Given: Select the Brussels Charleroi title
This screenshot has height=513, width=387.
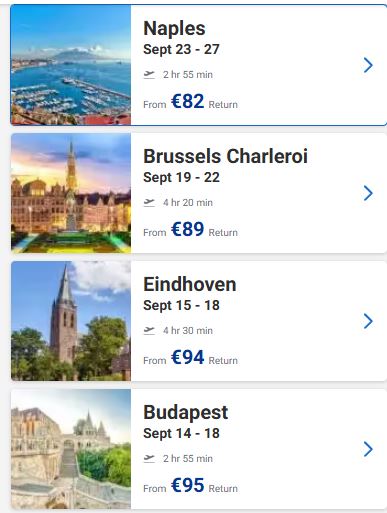Looking at the screenshot, I should tap(225, 156).
